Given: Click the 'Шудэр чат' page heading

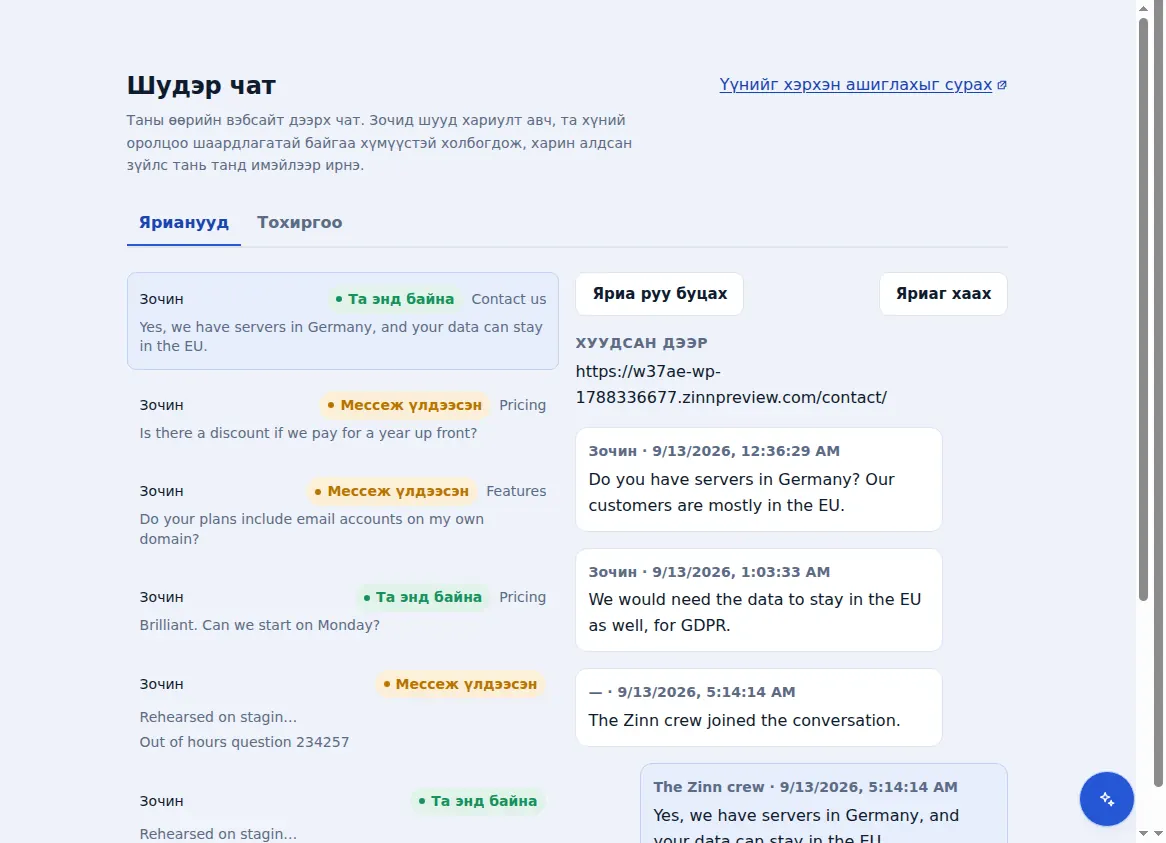Looking at the screenshot, I should coord(201,85).
